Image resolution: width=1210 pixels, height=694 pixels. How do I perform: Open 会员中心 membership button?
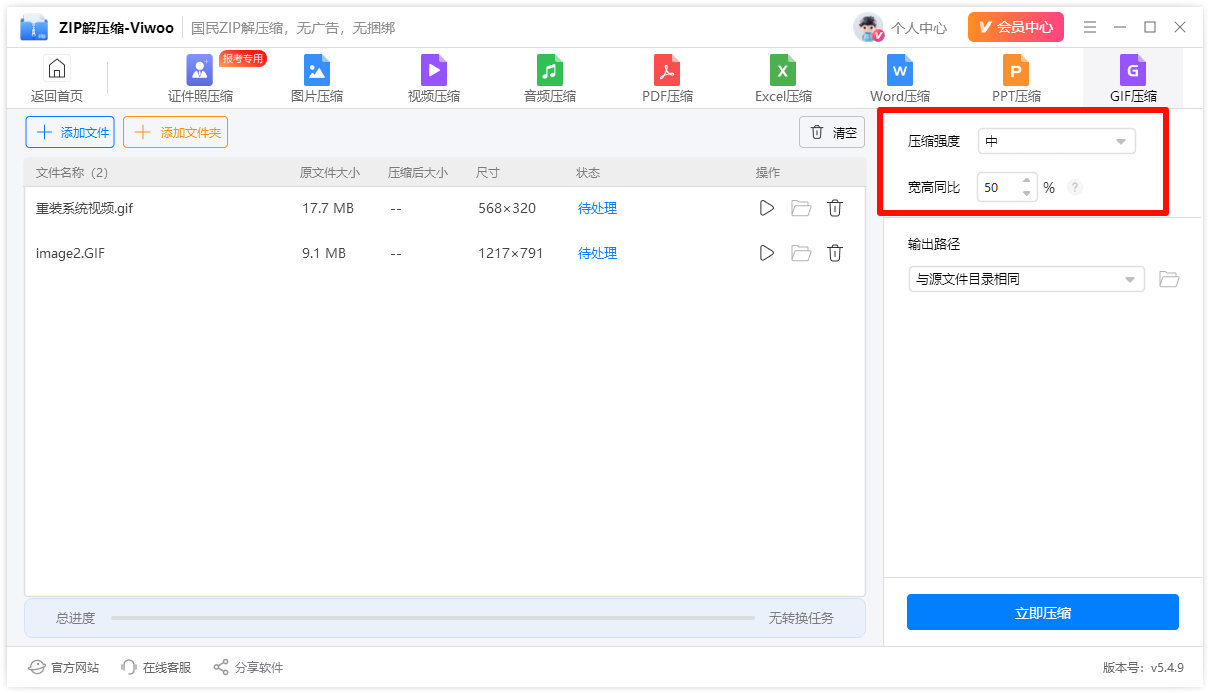pos(1015,27)
